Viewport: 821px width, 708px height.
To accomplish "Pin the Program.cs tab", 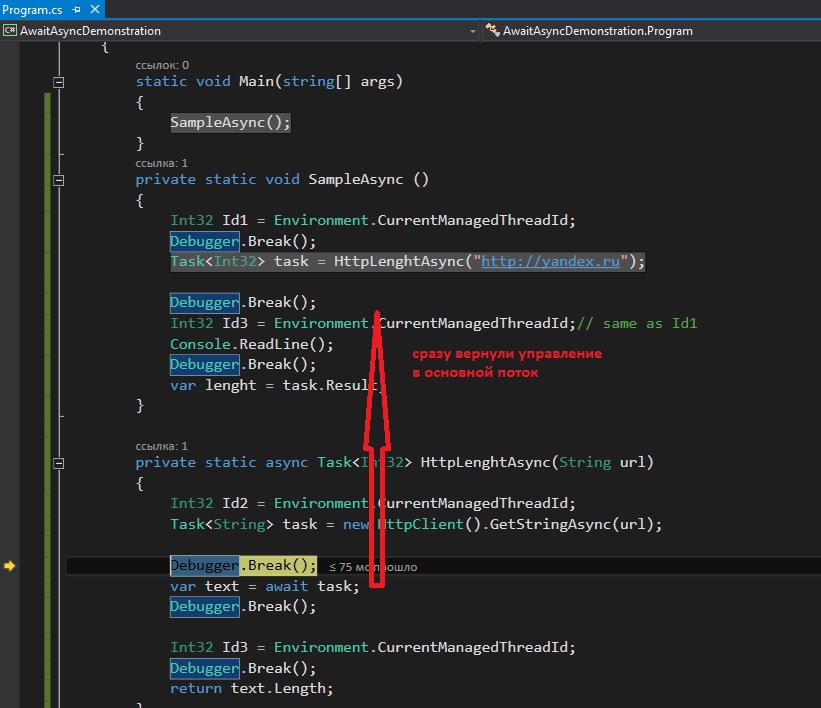I will (76, 9).
